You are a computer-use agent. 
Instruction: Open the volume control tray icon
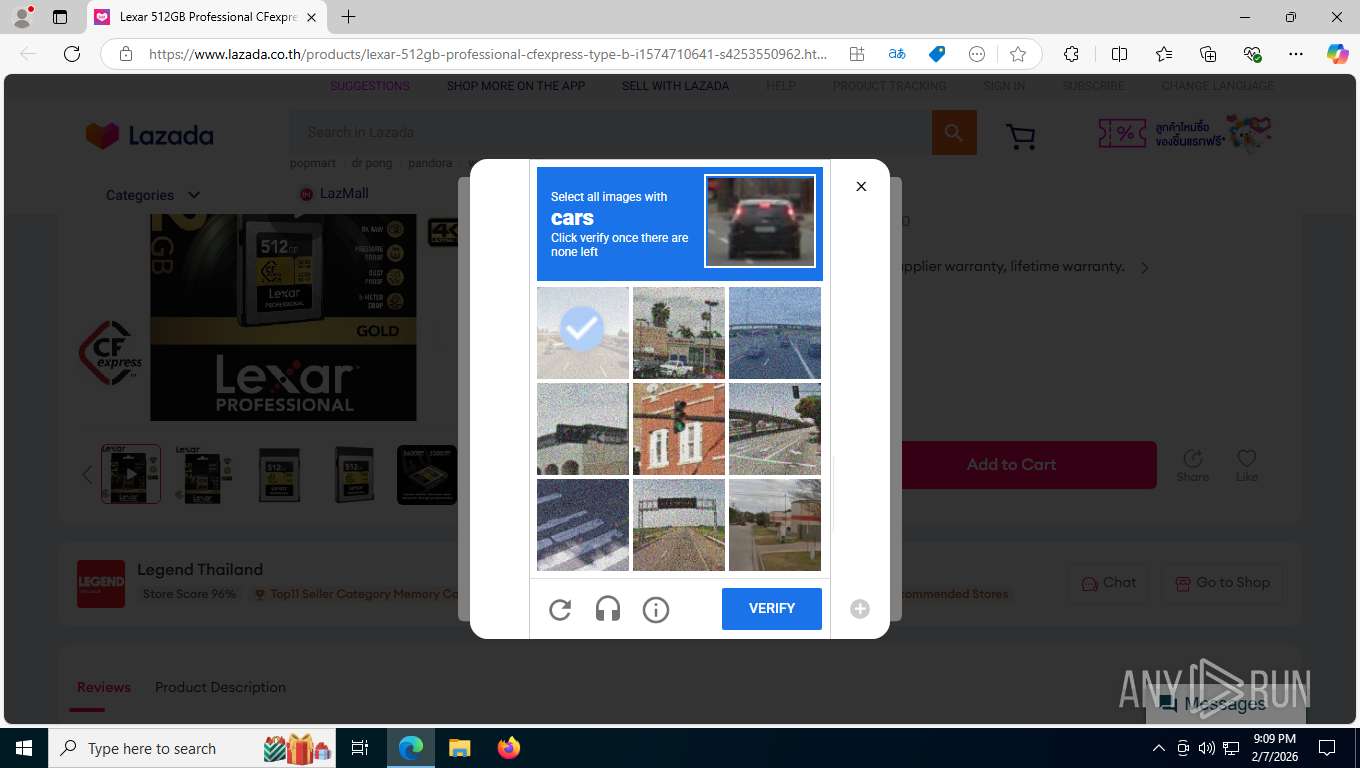(x=1206, y=748)
